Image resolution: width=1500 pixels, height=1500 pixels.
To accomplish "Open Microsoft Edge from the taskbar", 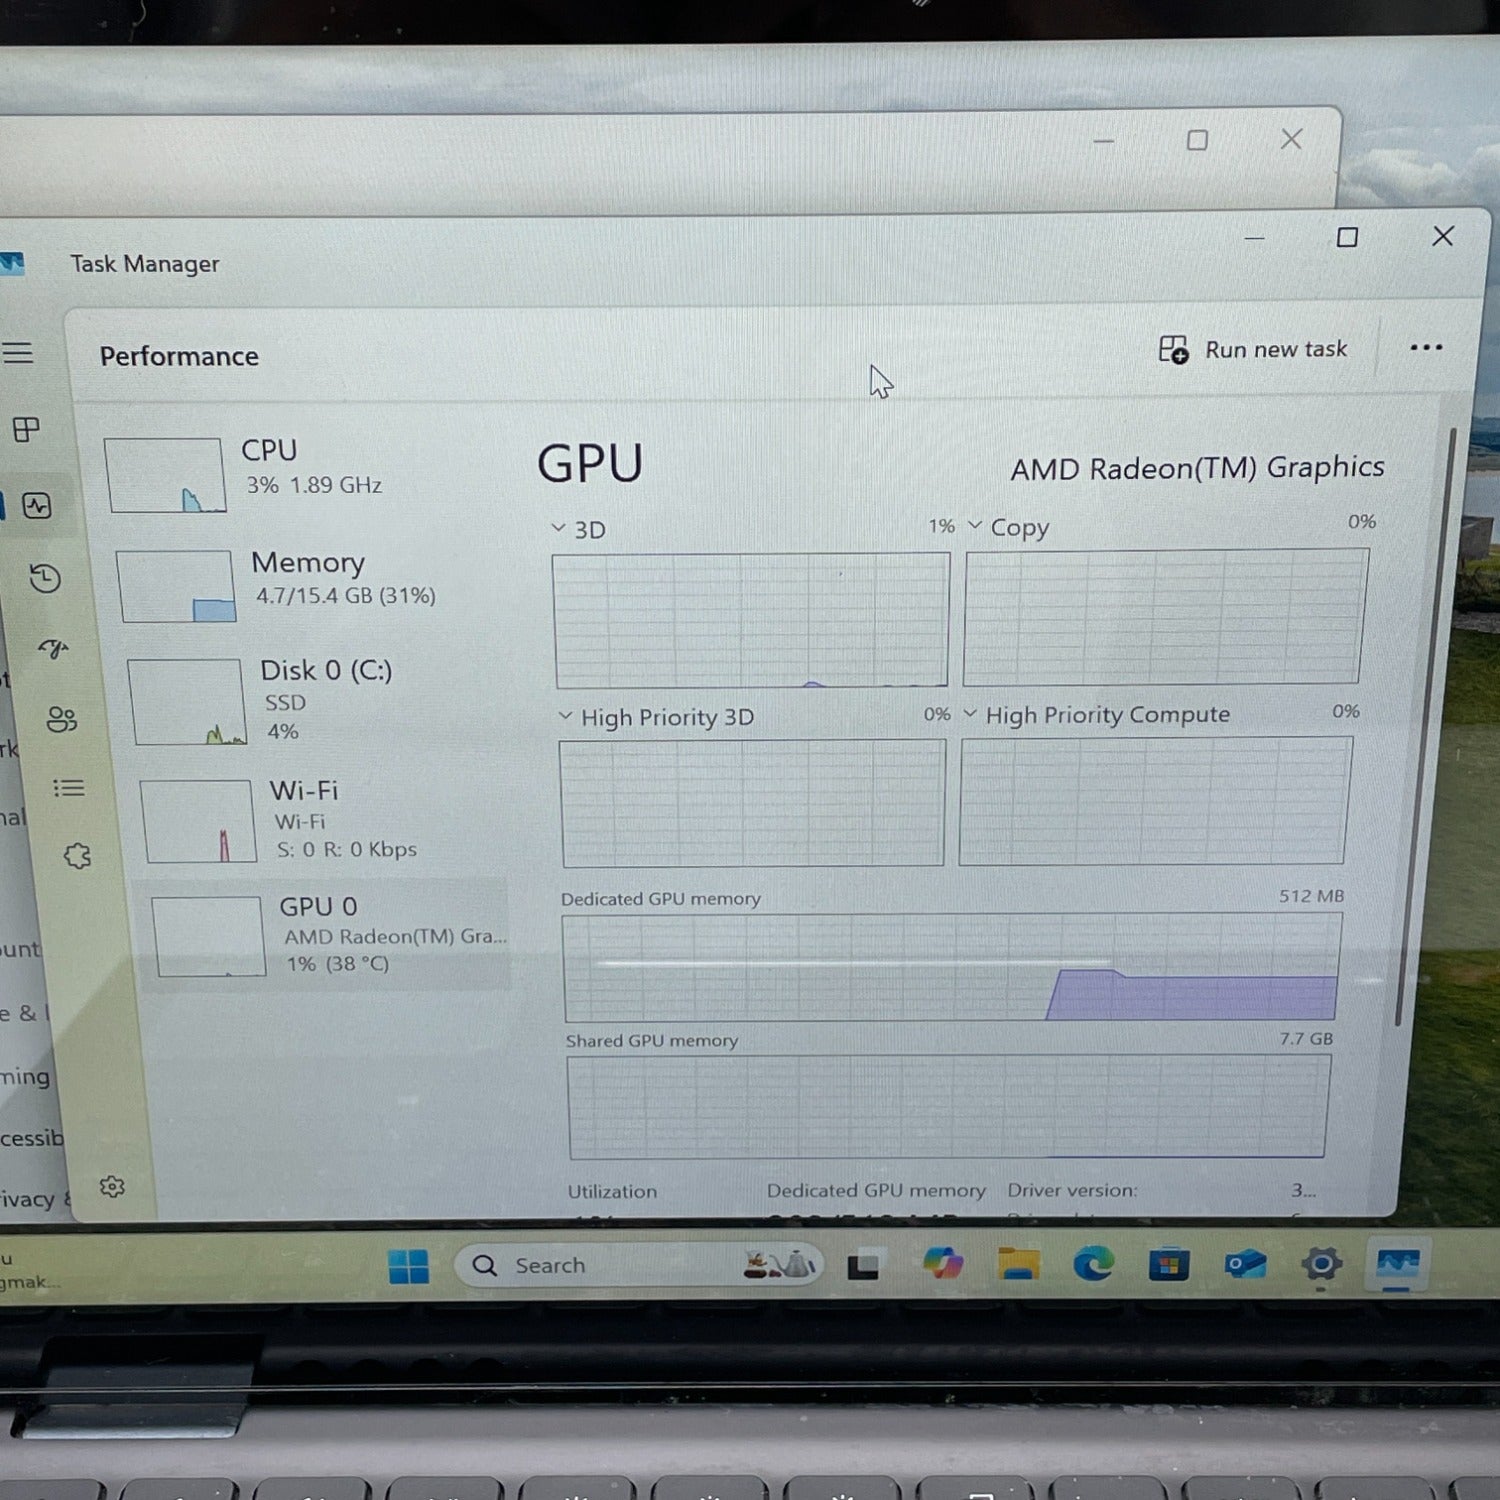I will [x=1093, y=1265].
